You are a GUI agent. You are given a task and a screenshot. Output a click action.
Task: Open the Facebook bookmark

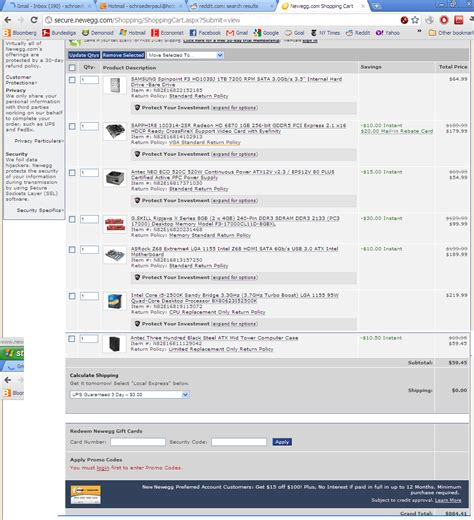[205, 33]
